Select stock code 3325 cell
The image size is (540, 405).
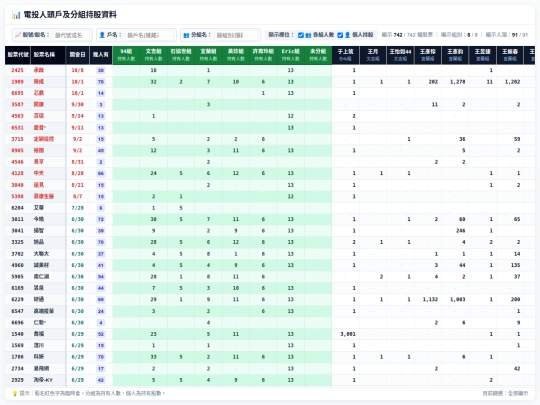coord(17,242)
